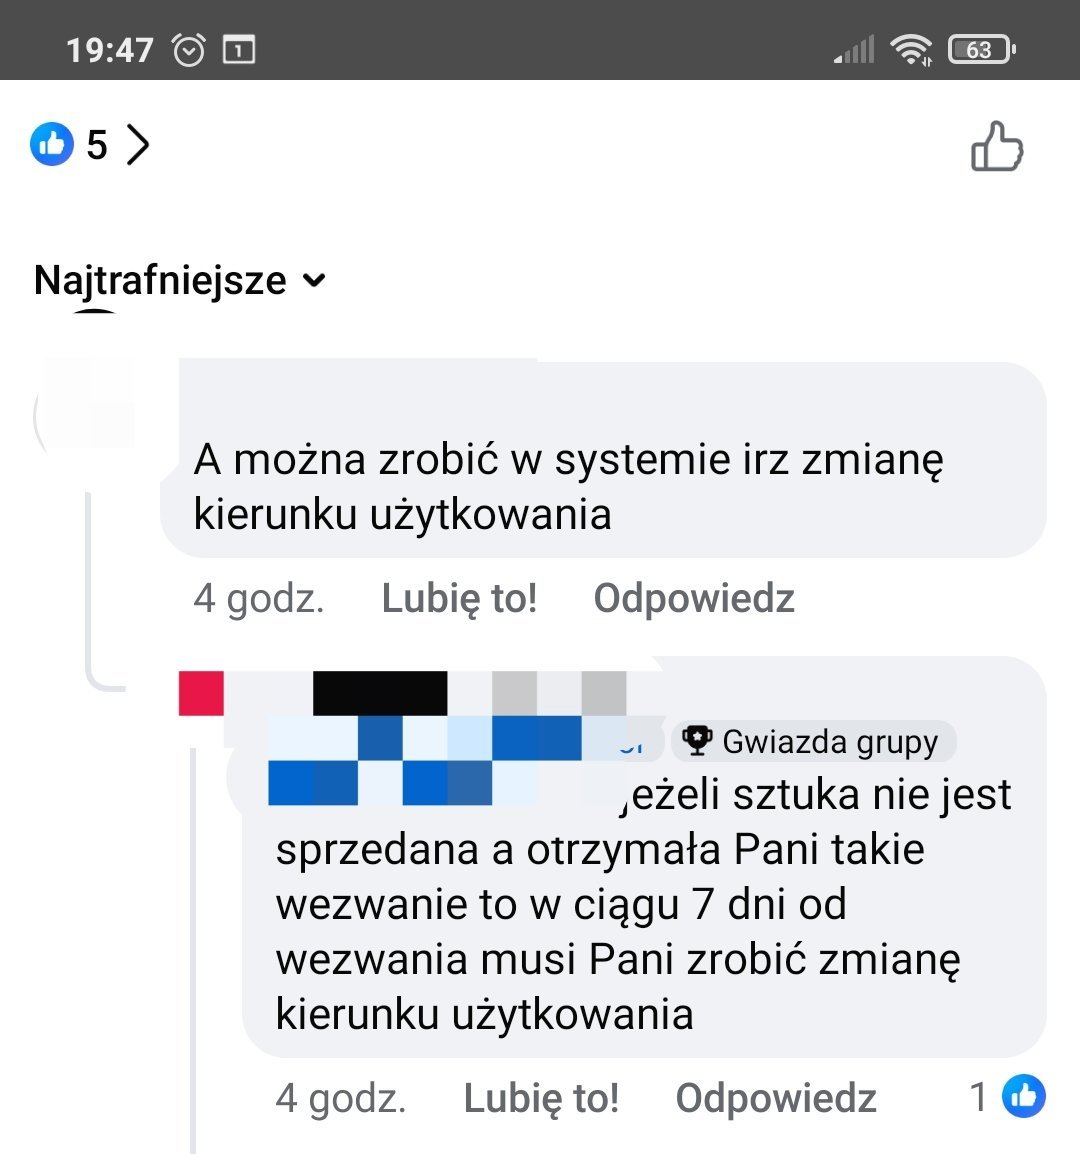
Task: Tap the thumbs-up outline to like post
Action: pyautogui.click(x=997, y=146)
